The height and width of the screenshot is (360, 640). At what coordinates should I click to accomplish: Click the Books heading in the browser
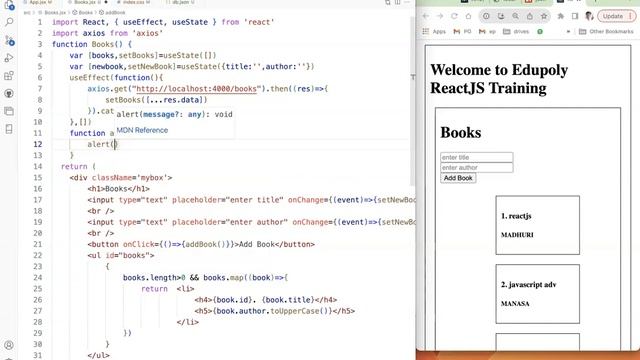[460, 133]
